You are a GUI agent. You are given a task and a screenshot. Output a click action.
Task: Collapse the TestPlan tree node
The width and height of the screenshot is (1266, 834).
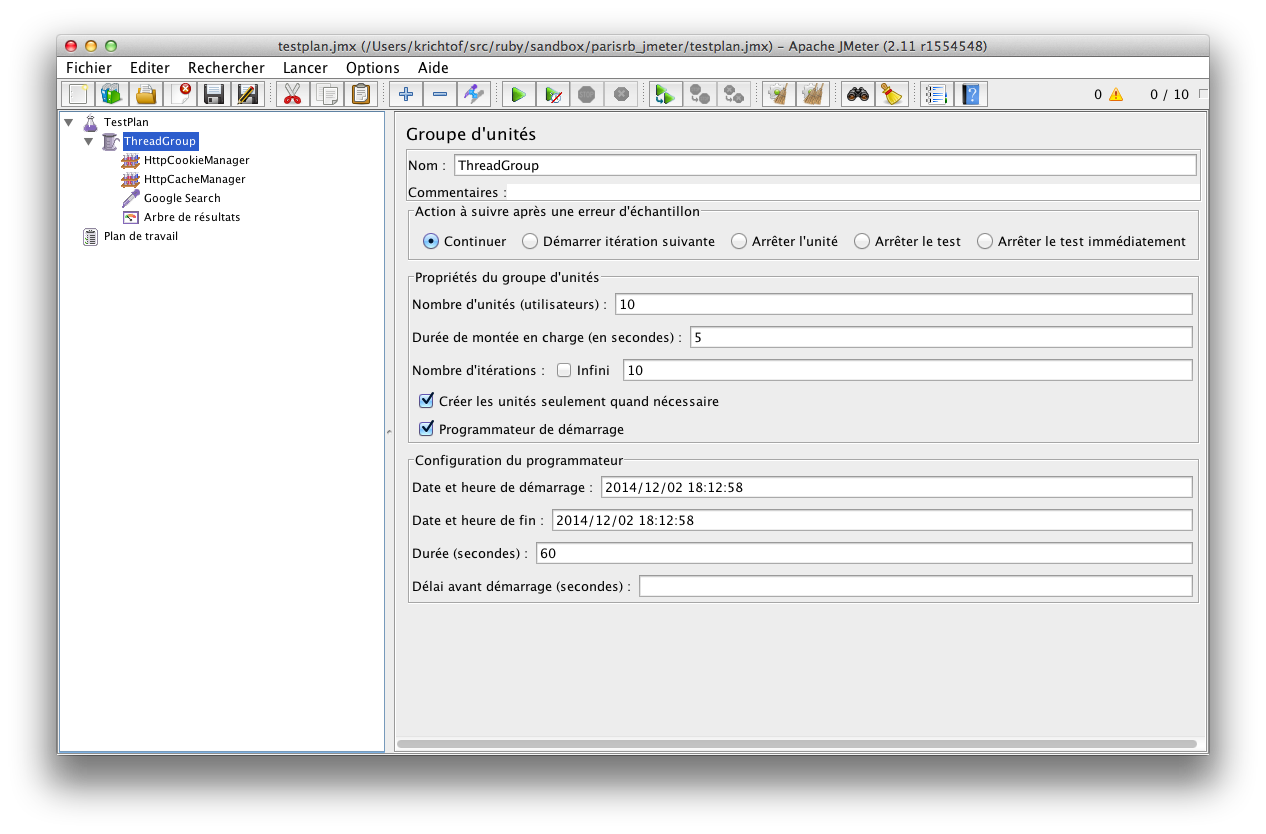click(69, 122)
